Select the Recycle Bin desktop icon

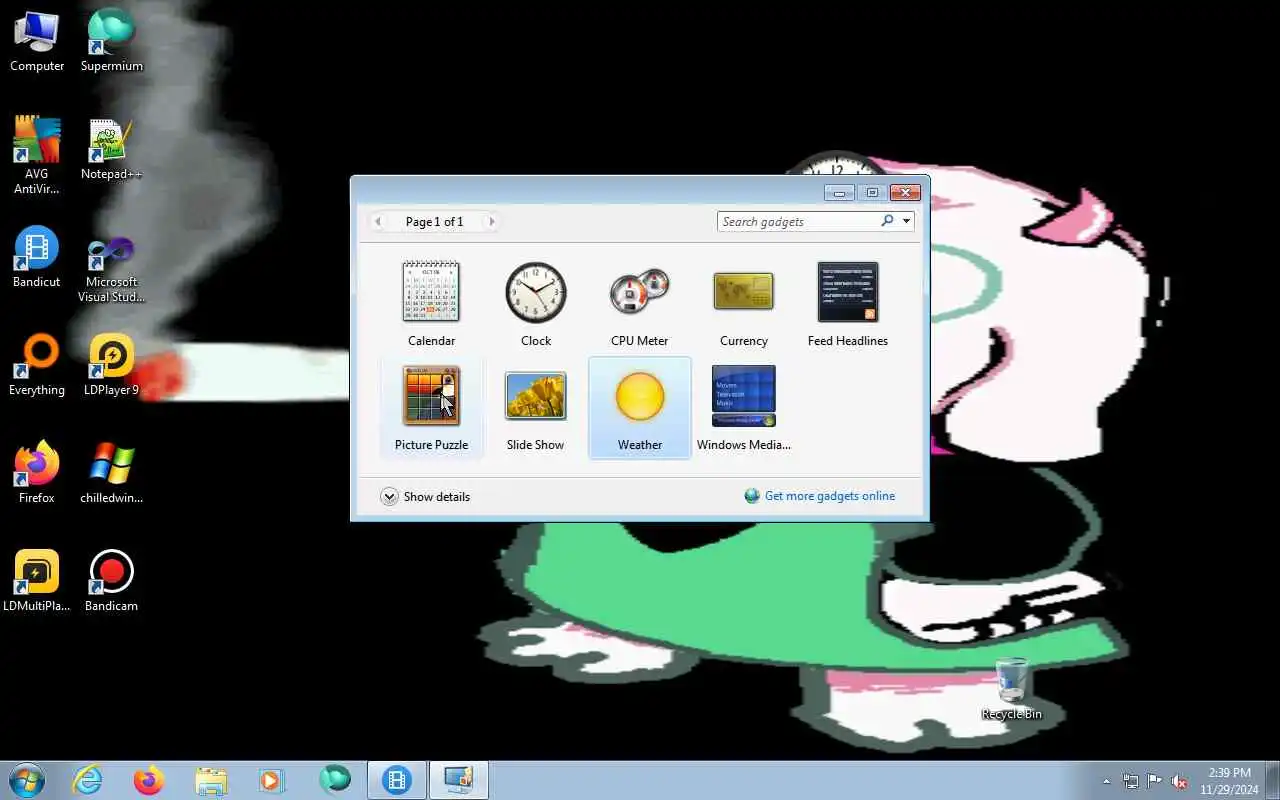[1012, 689]
